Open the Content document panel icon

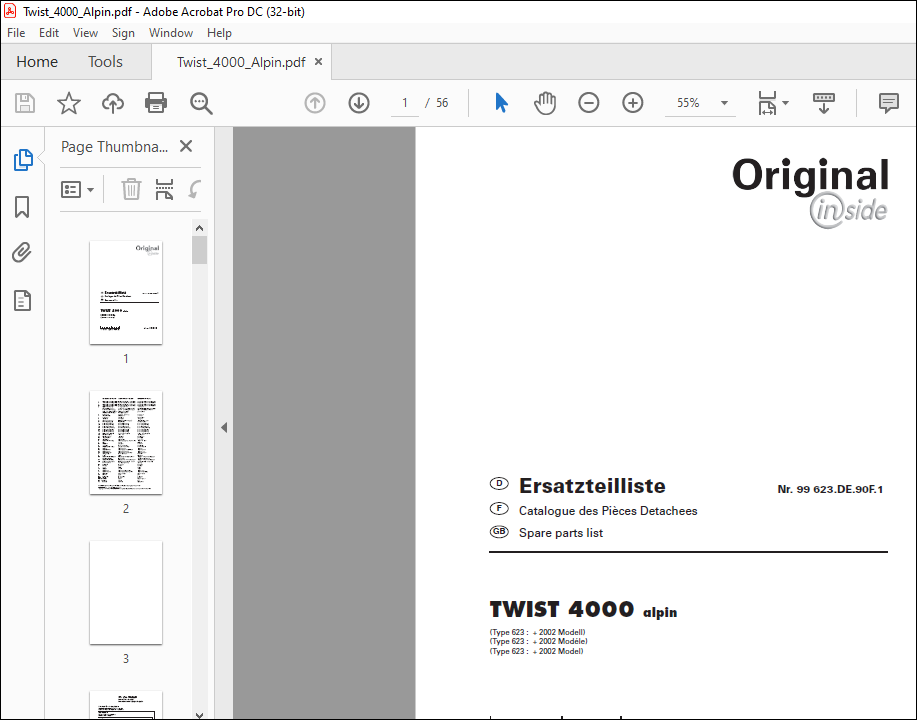point(22,300)
